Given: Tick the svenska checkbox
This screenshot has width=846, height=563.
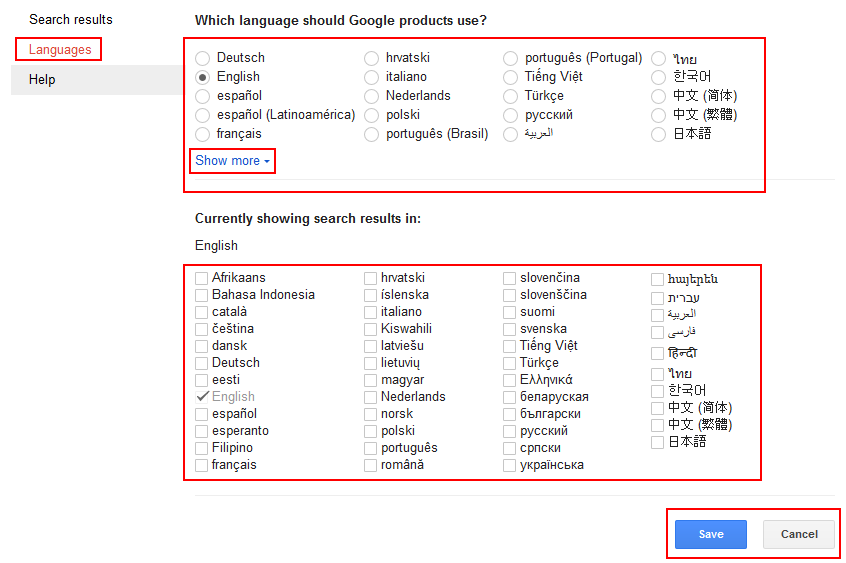Looking at the screenshot, I should (509, 329).
